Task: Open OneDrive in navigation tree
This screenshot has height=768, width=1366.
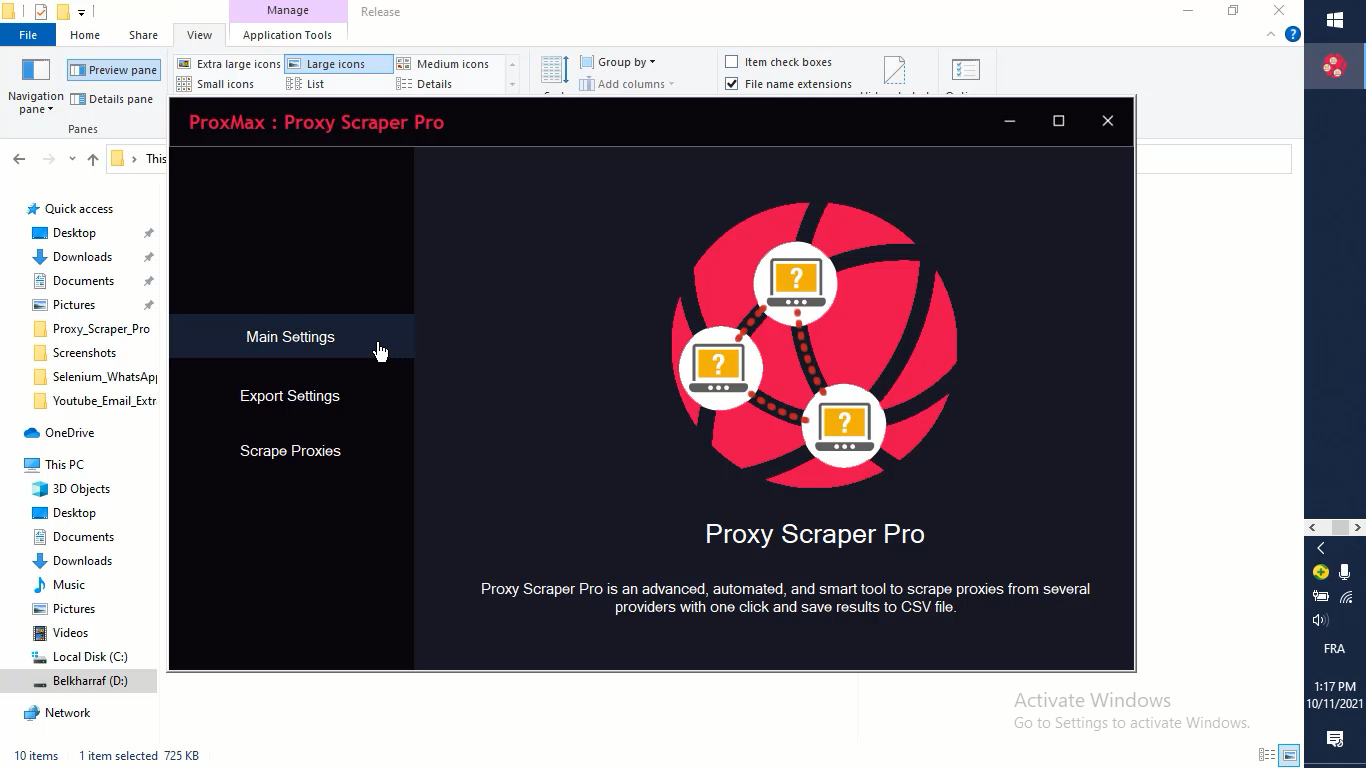Action: click(69, 433)
